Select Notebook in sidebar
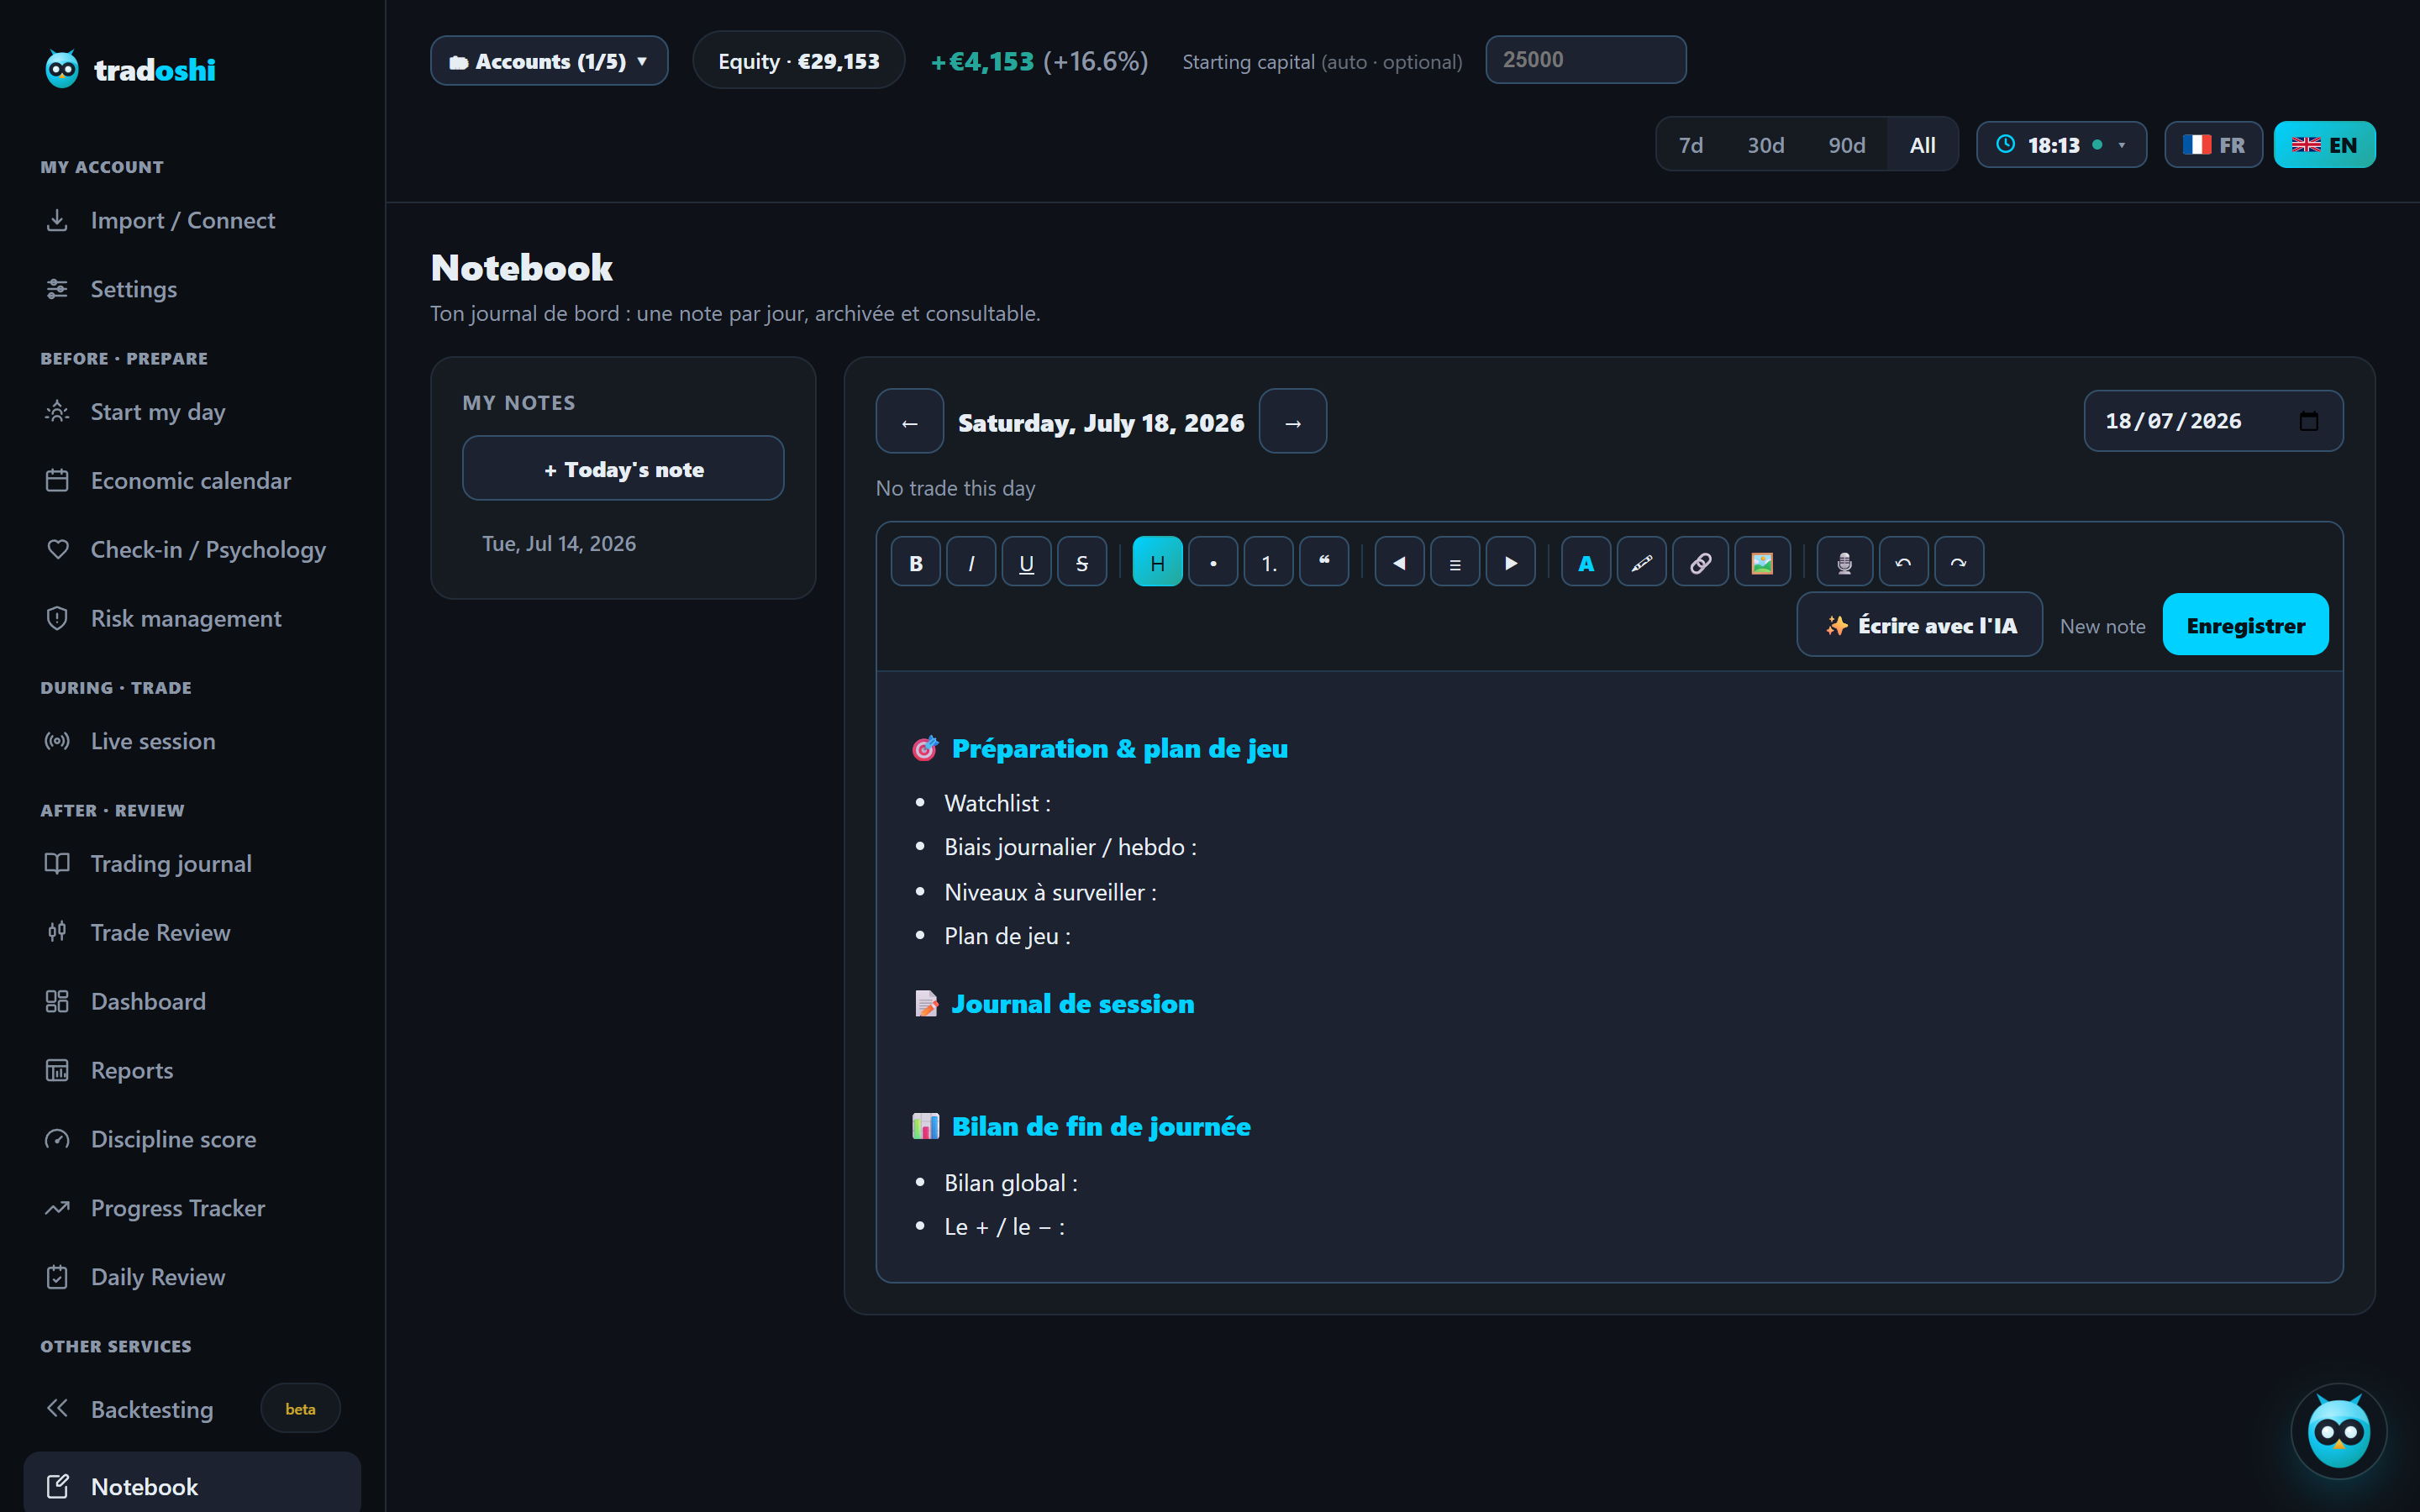The image size is (2420, 1512). click(x=192, y=1485)
